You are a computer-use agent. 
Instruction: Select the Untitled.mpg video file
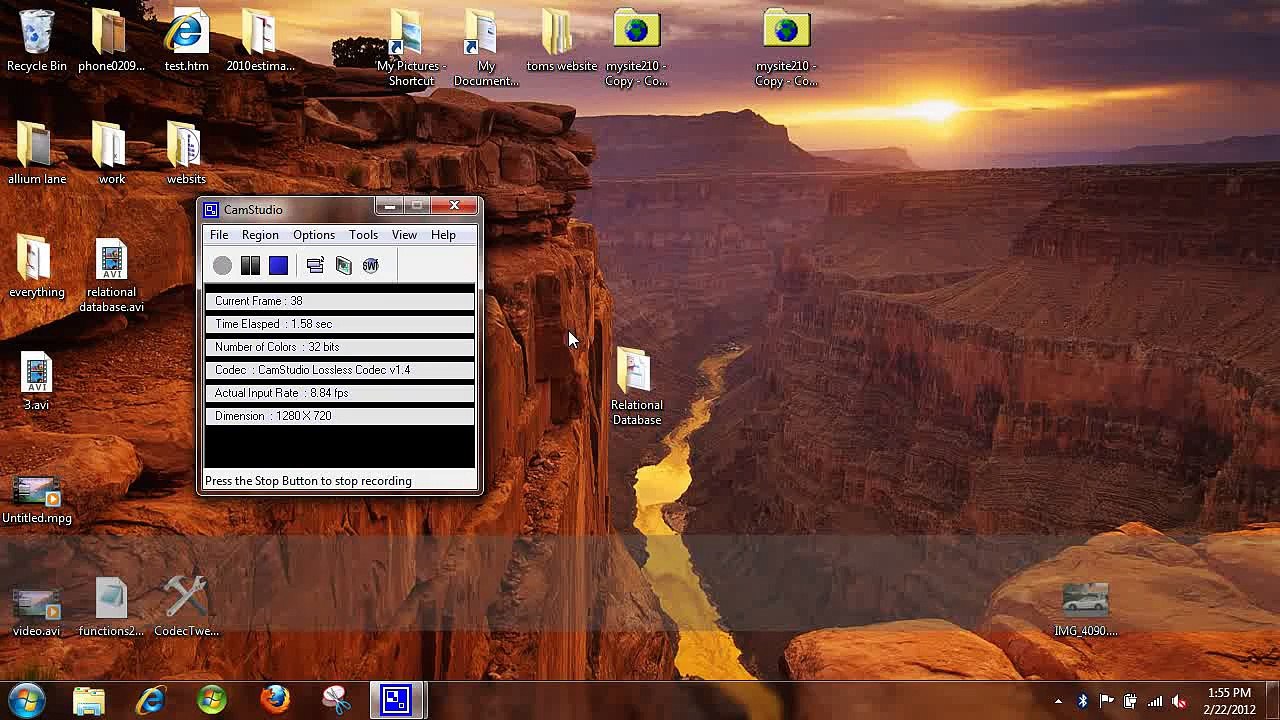[x=37, y=500]
